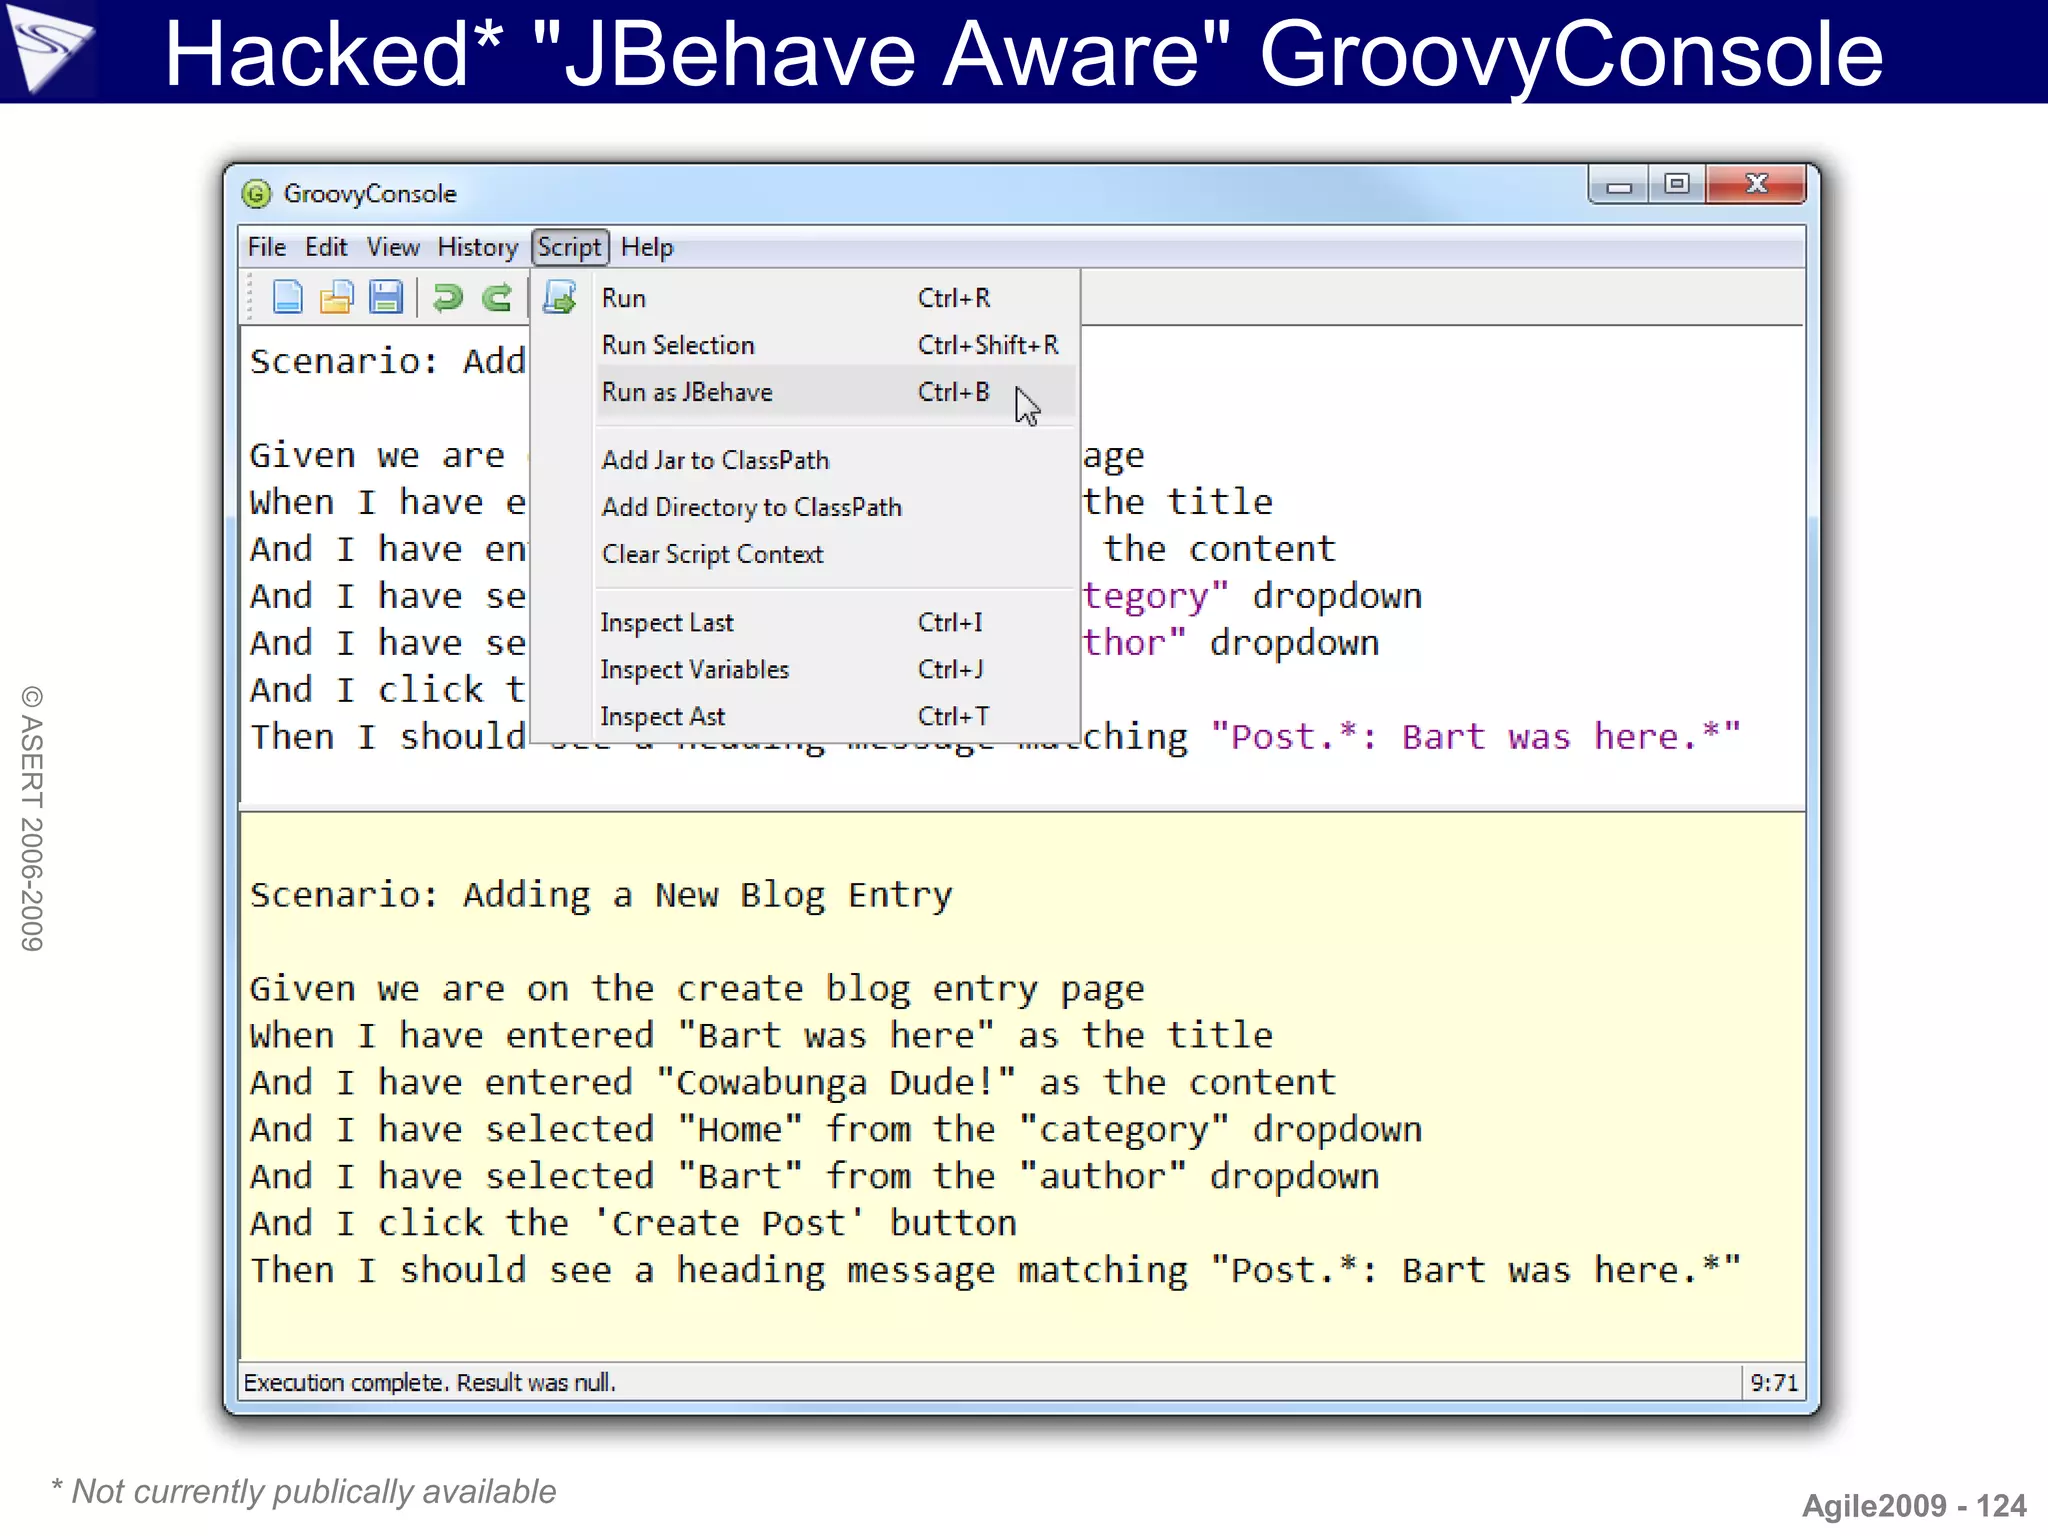This screenshot has height=1536, width=2048.
Task: Click output line 'Given we are on the create blog entry page'
Action: [x=697, y=988]
